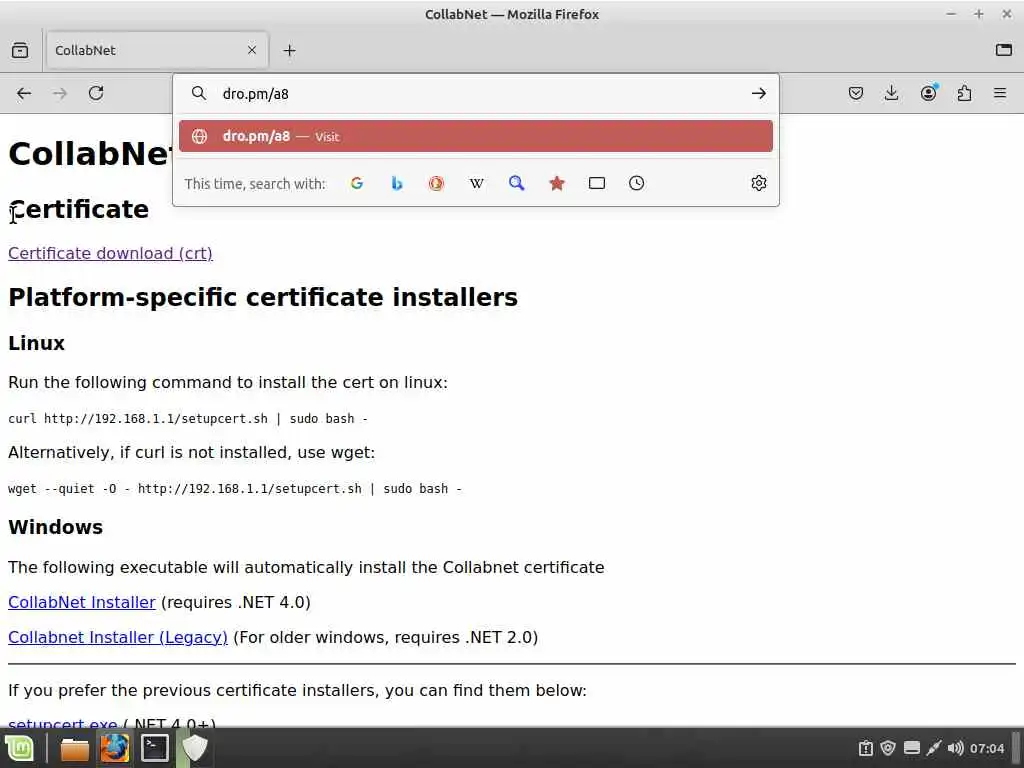Viewport: 1024px width, 768px height.
Task: Visit the dro.pm/a8 suggestion
Action: tap(475, 136)
